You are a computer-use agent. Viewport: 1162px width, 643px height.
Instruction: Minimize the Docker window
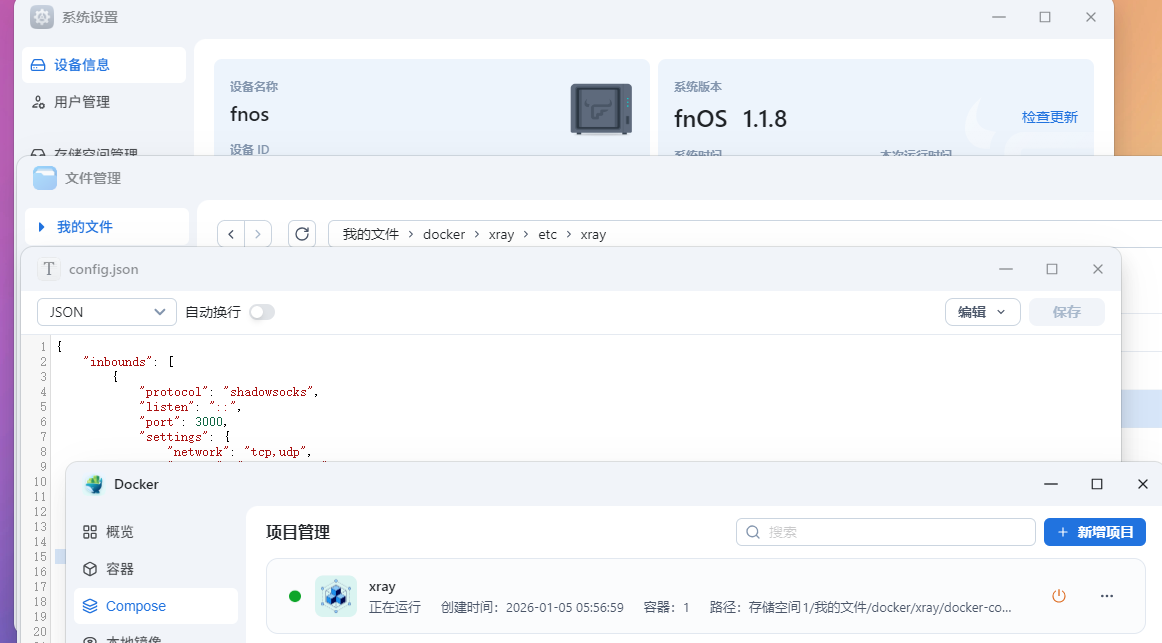tap(1051, 484)
